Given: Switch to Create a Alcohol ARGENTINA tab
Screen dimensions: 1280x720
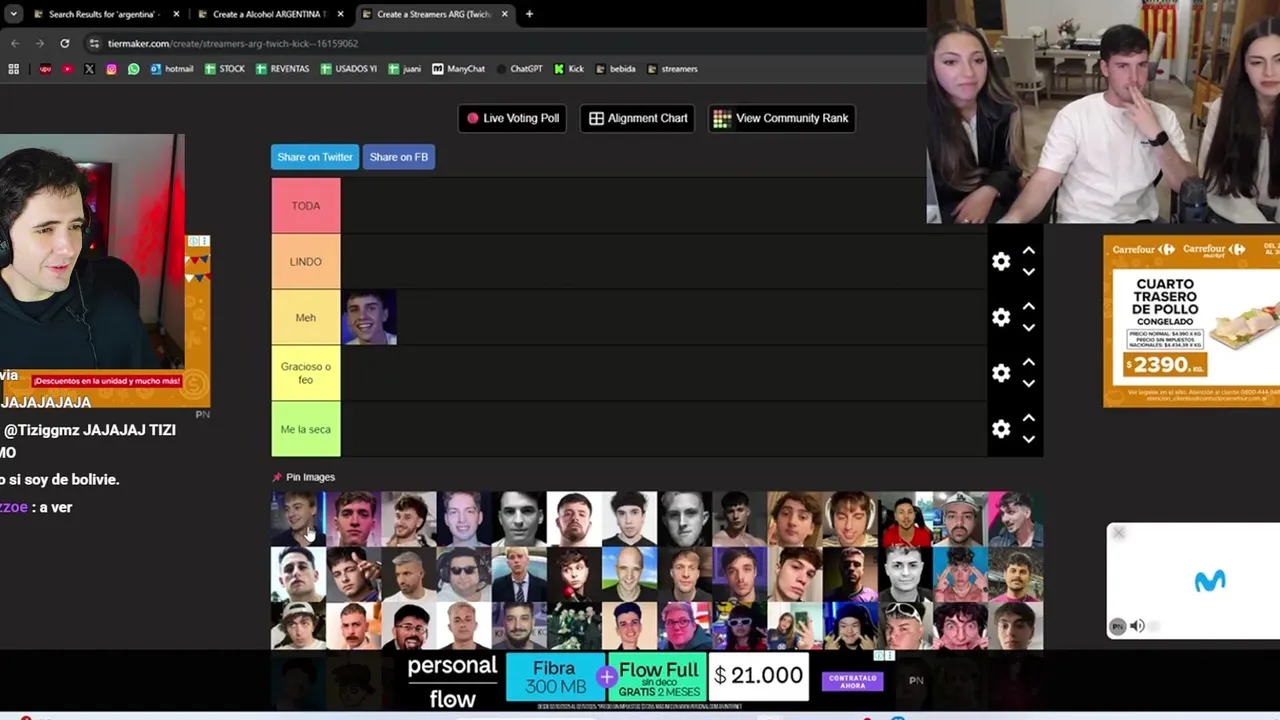Looking at the screenshot, I should click(x=268, y=14).
